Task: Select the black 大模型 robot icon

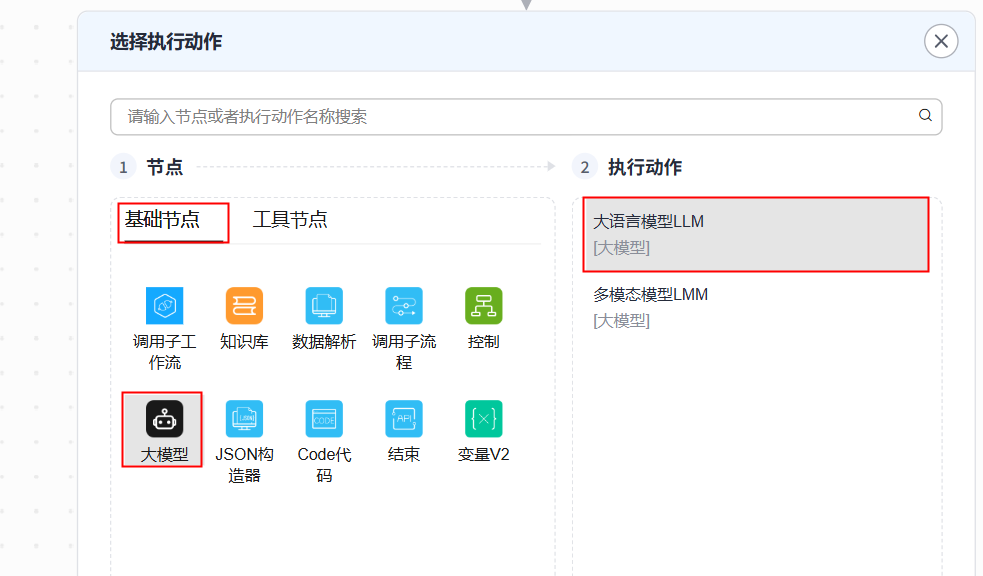Action: click(x=164, y=419)
